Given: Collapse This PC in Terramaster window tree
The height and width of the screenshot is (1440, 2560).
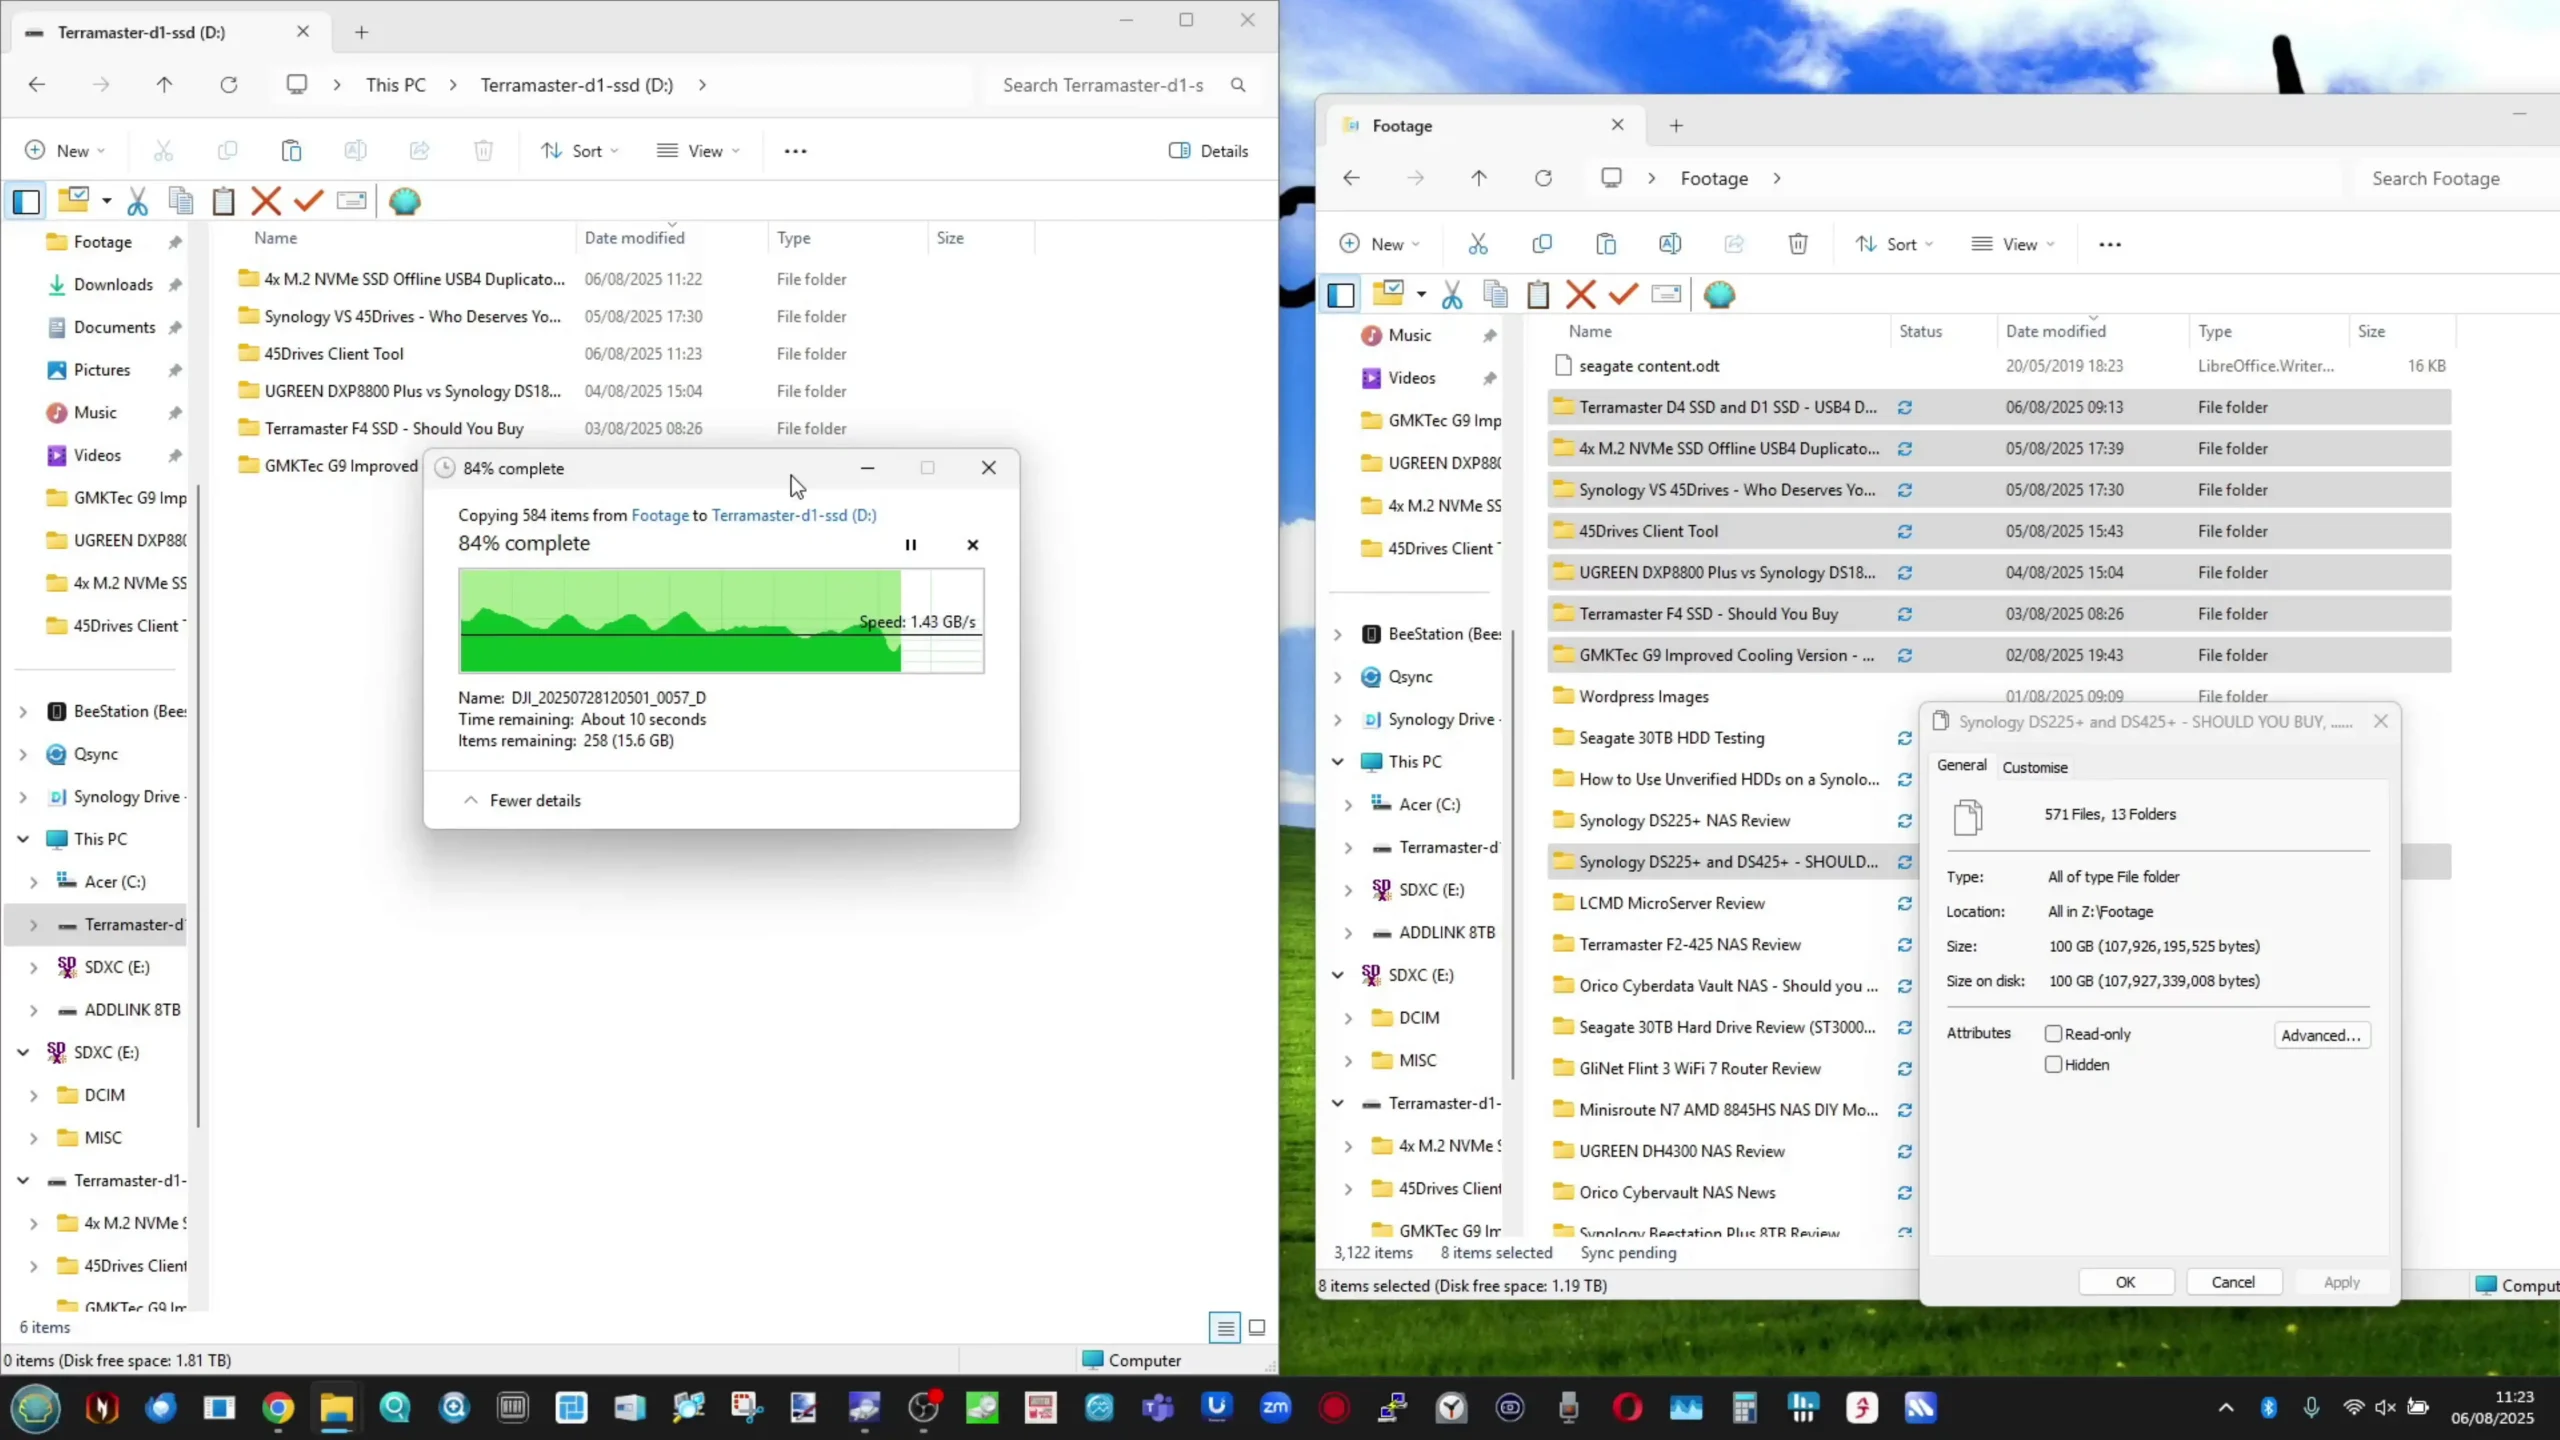Looking at the screenshot, I should coord(23,840).
